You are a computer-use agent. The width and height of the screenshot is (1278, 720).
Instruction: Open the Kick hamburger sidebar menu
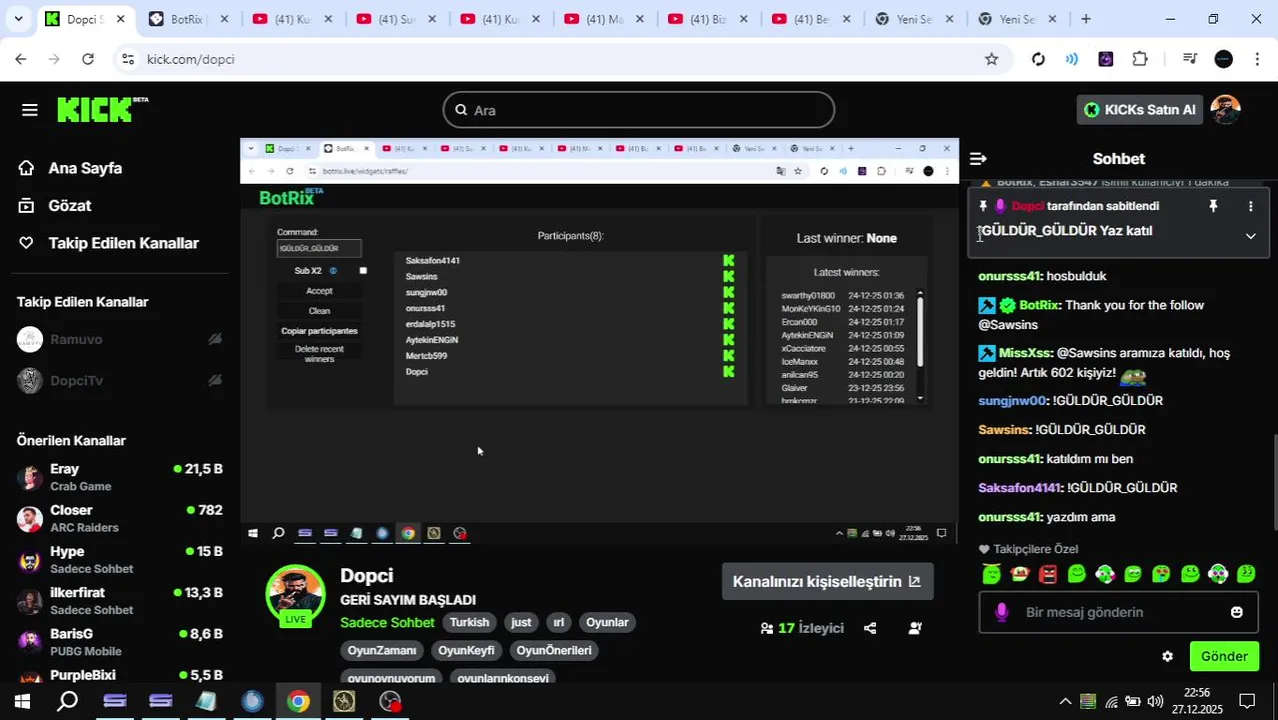(29, 110)
